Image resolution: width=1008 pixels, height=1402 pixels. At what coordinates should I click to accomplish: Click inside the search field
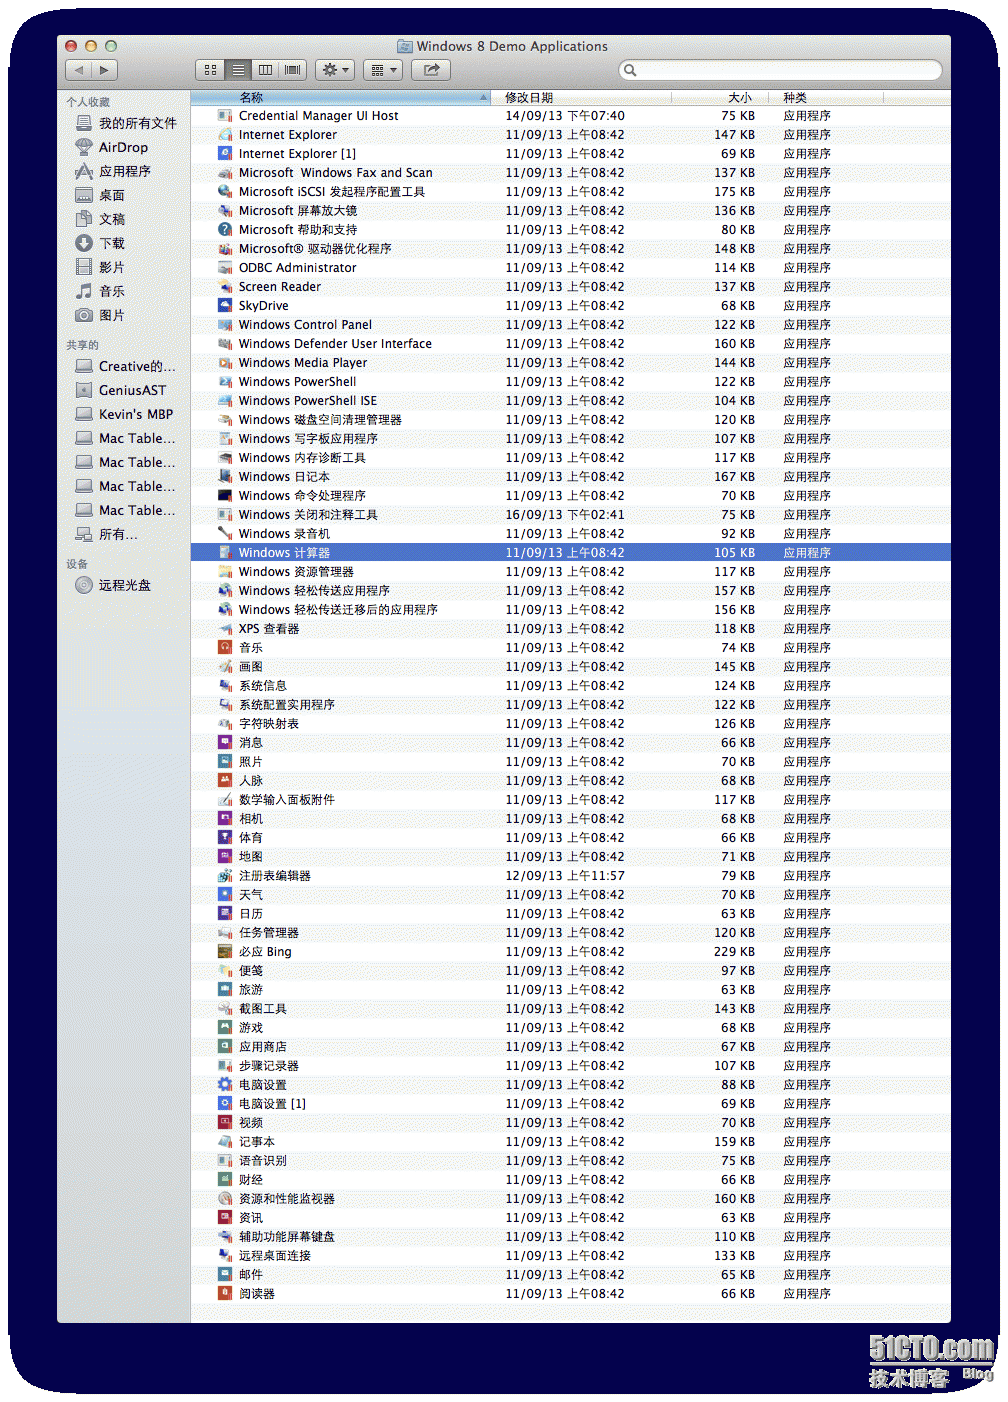[x=780, y=70]
